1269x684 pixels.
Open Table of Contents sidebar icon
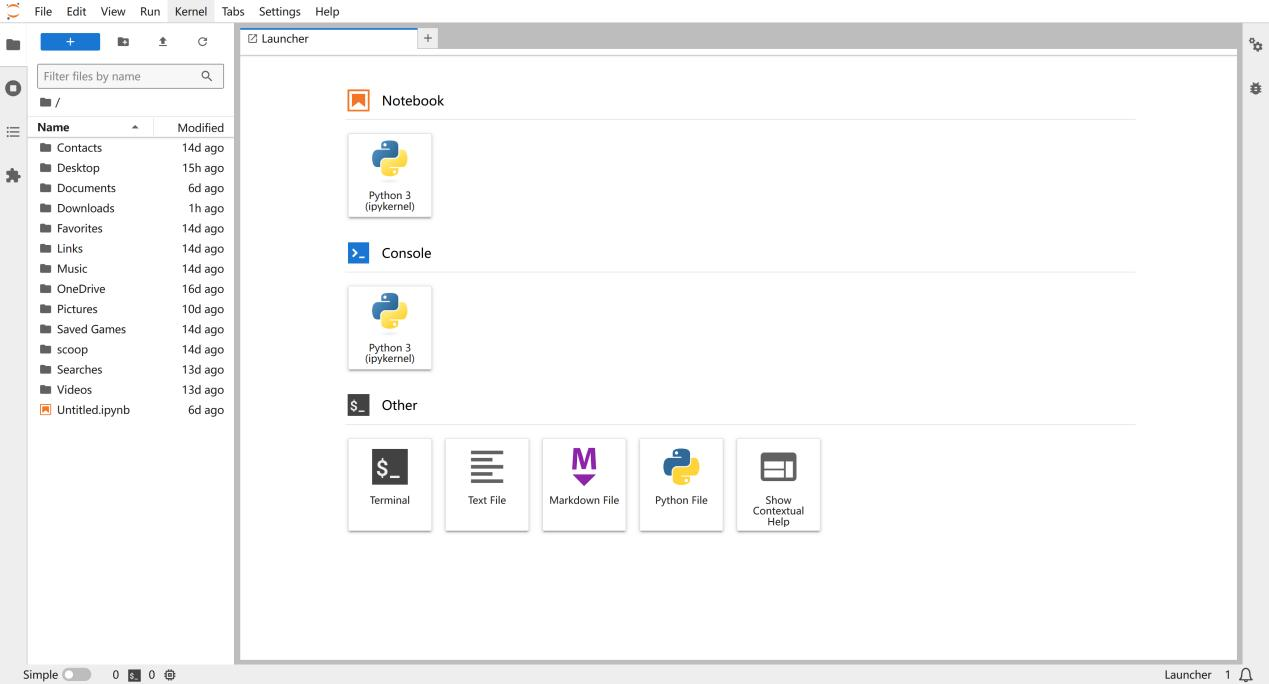point(13,131)
